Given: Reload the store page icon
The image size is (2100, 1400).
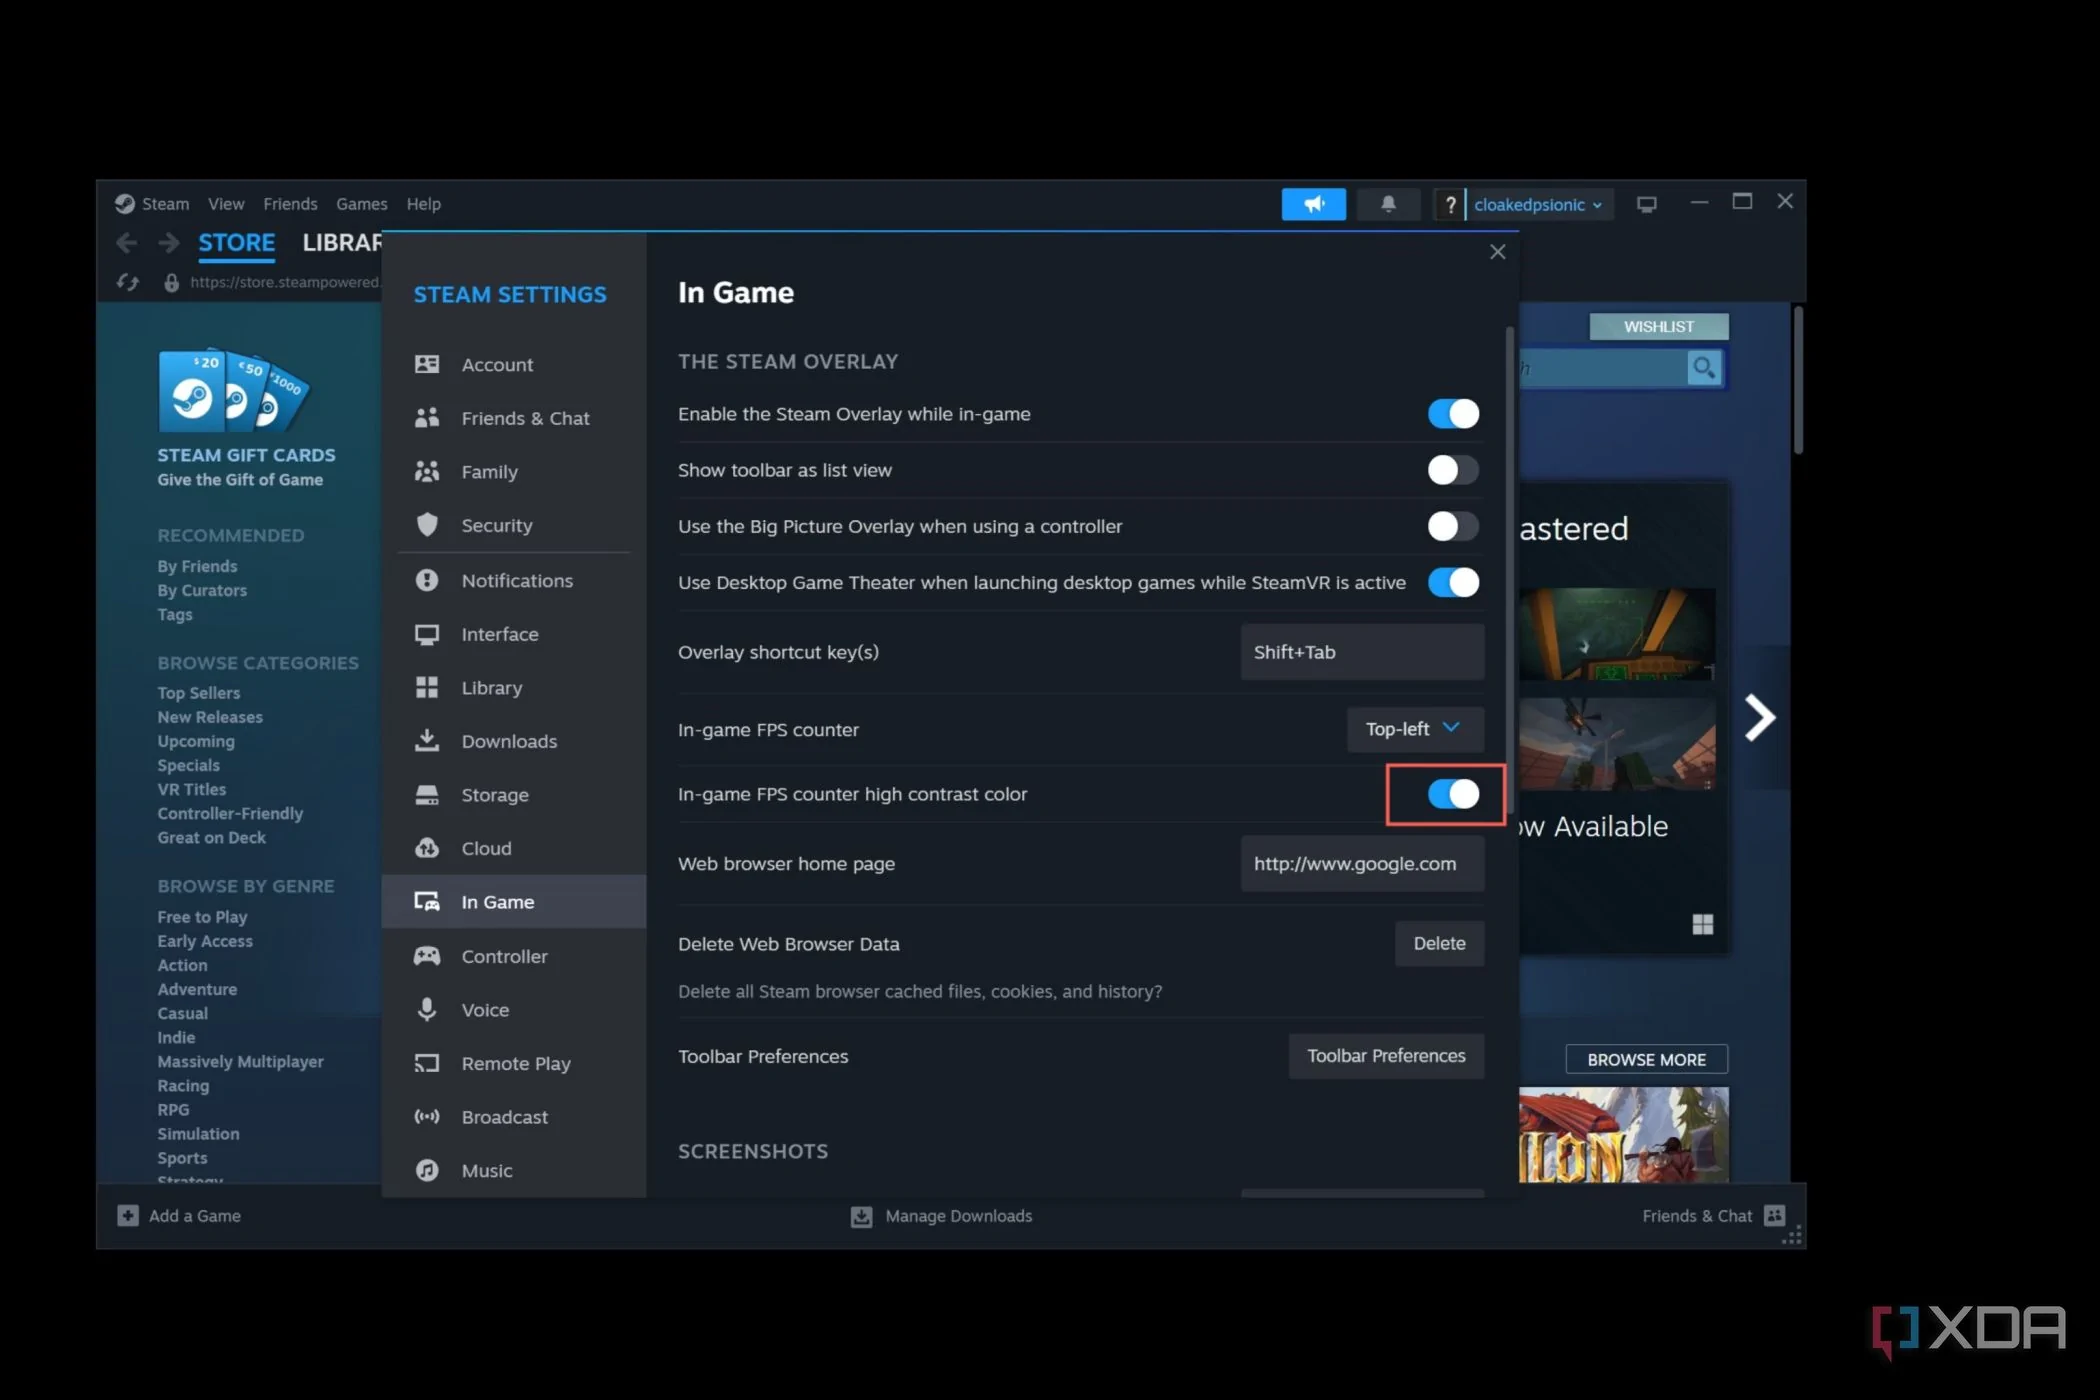Looking at the screenshot, I should point(127,282).
